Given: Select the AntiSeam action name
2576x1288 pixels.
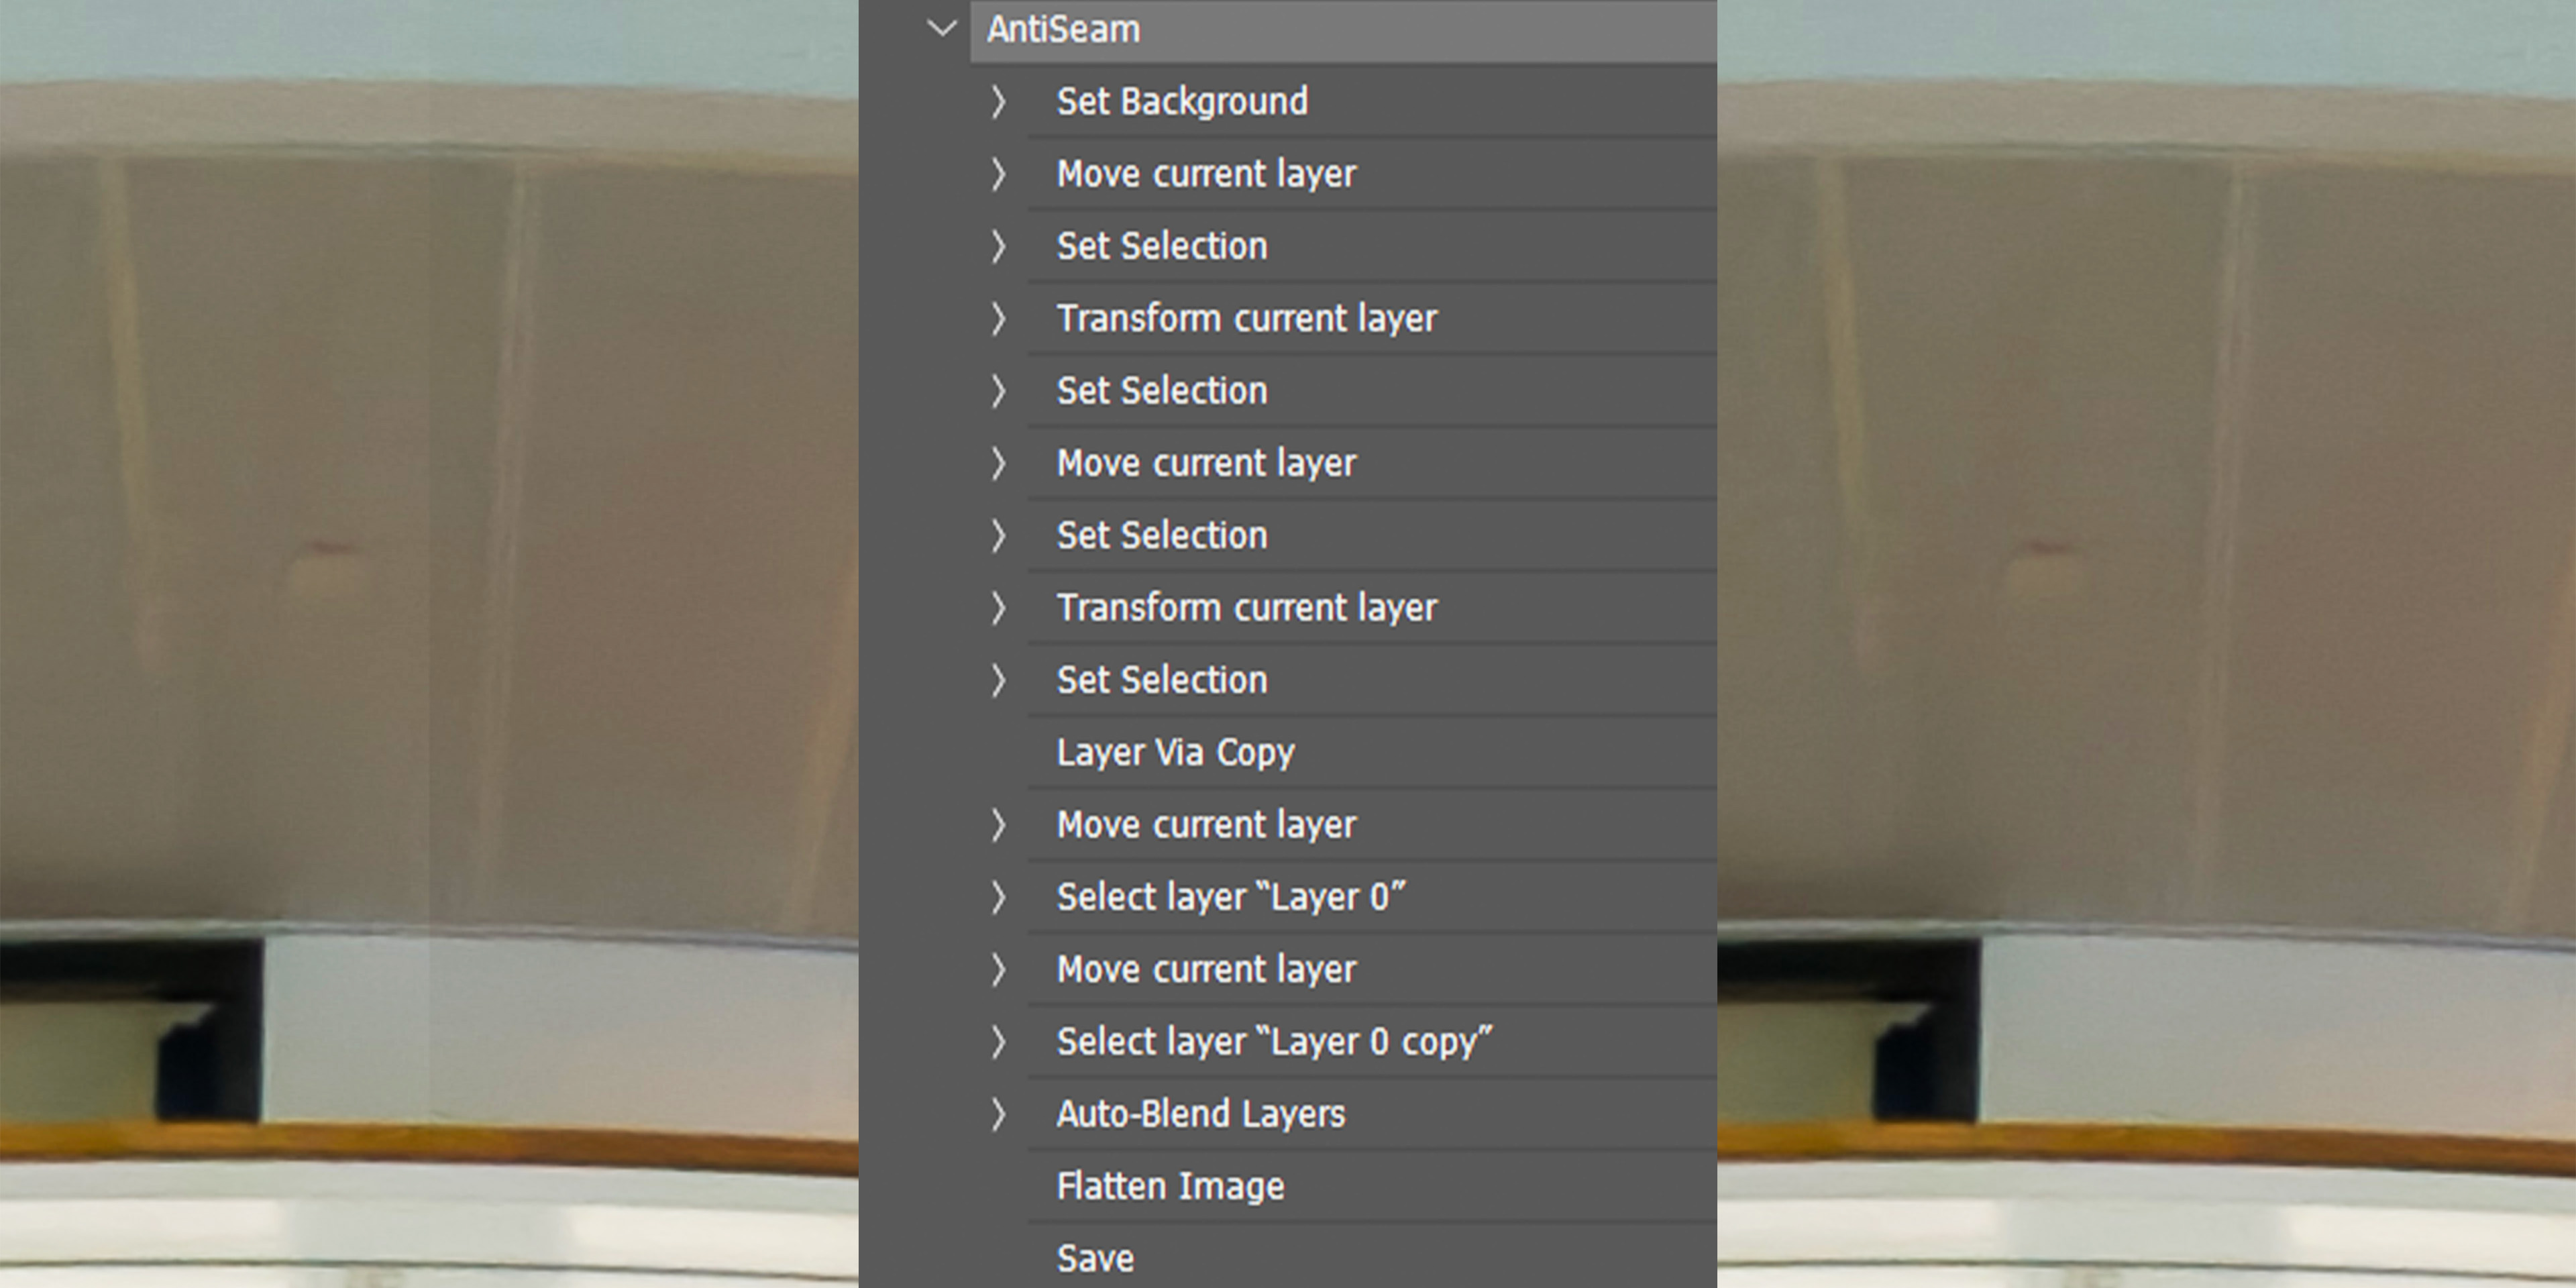Looking at the screenshot, I should (1063, 30).
